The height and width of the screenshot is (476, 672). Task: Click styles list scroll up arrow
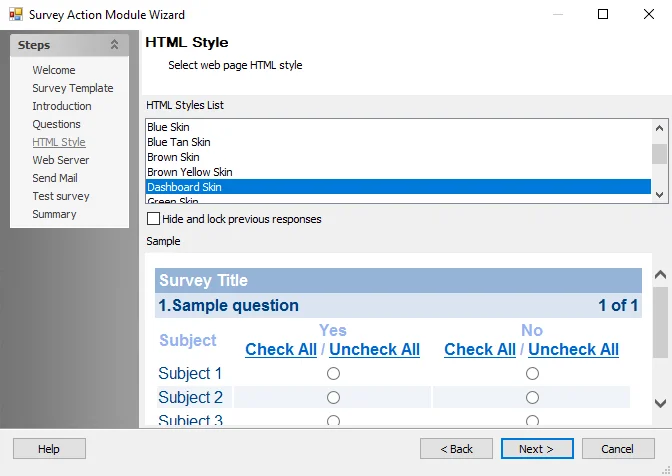pyautogui.click(x=660, y=128)
